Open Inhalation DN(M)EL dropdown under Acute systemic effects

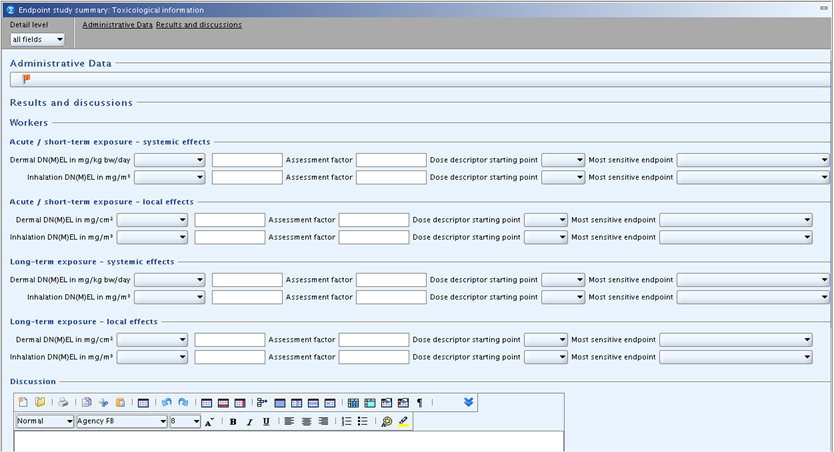pos(169,177)
